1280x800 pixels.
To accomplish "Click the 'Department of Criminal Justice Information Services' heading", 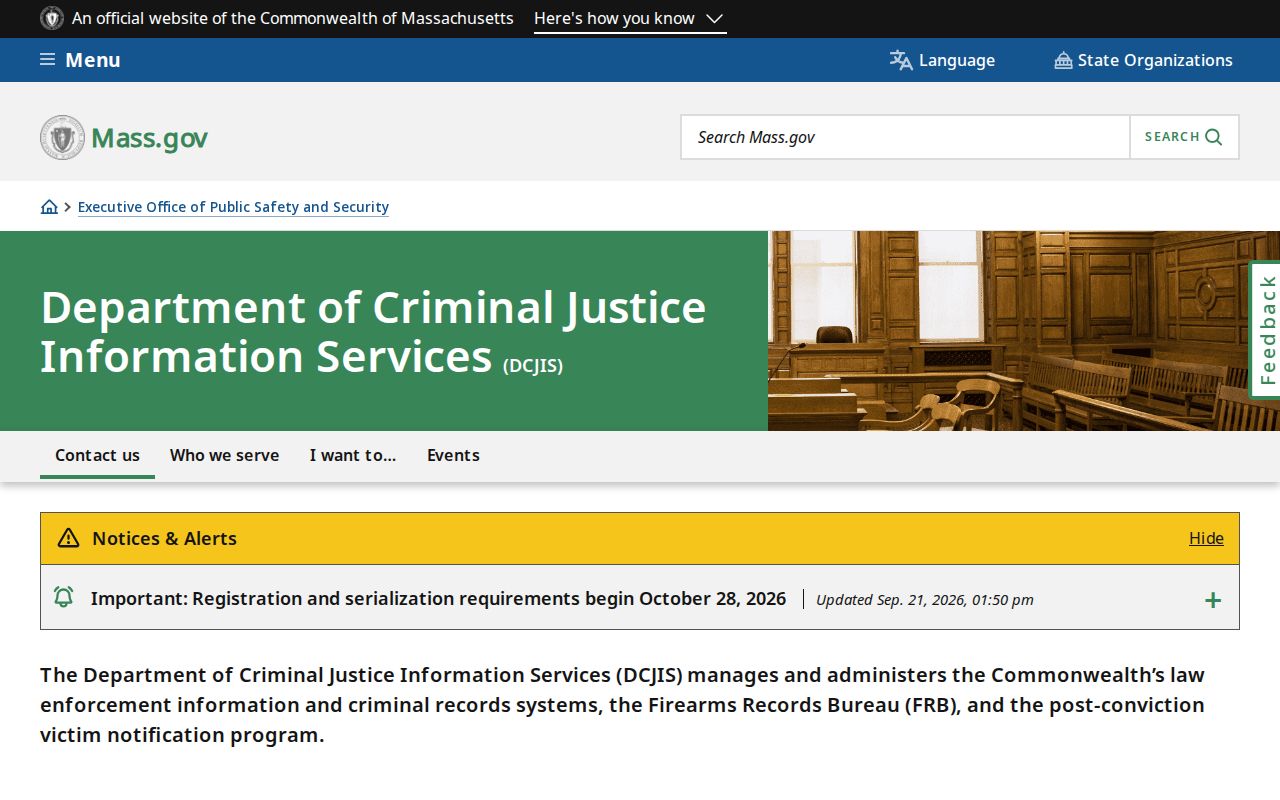I will [x=373, y=331].
